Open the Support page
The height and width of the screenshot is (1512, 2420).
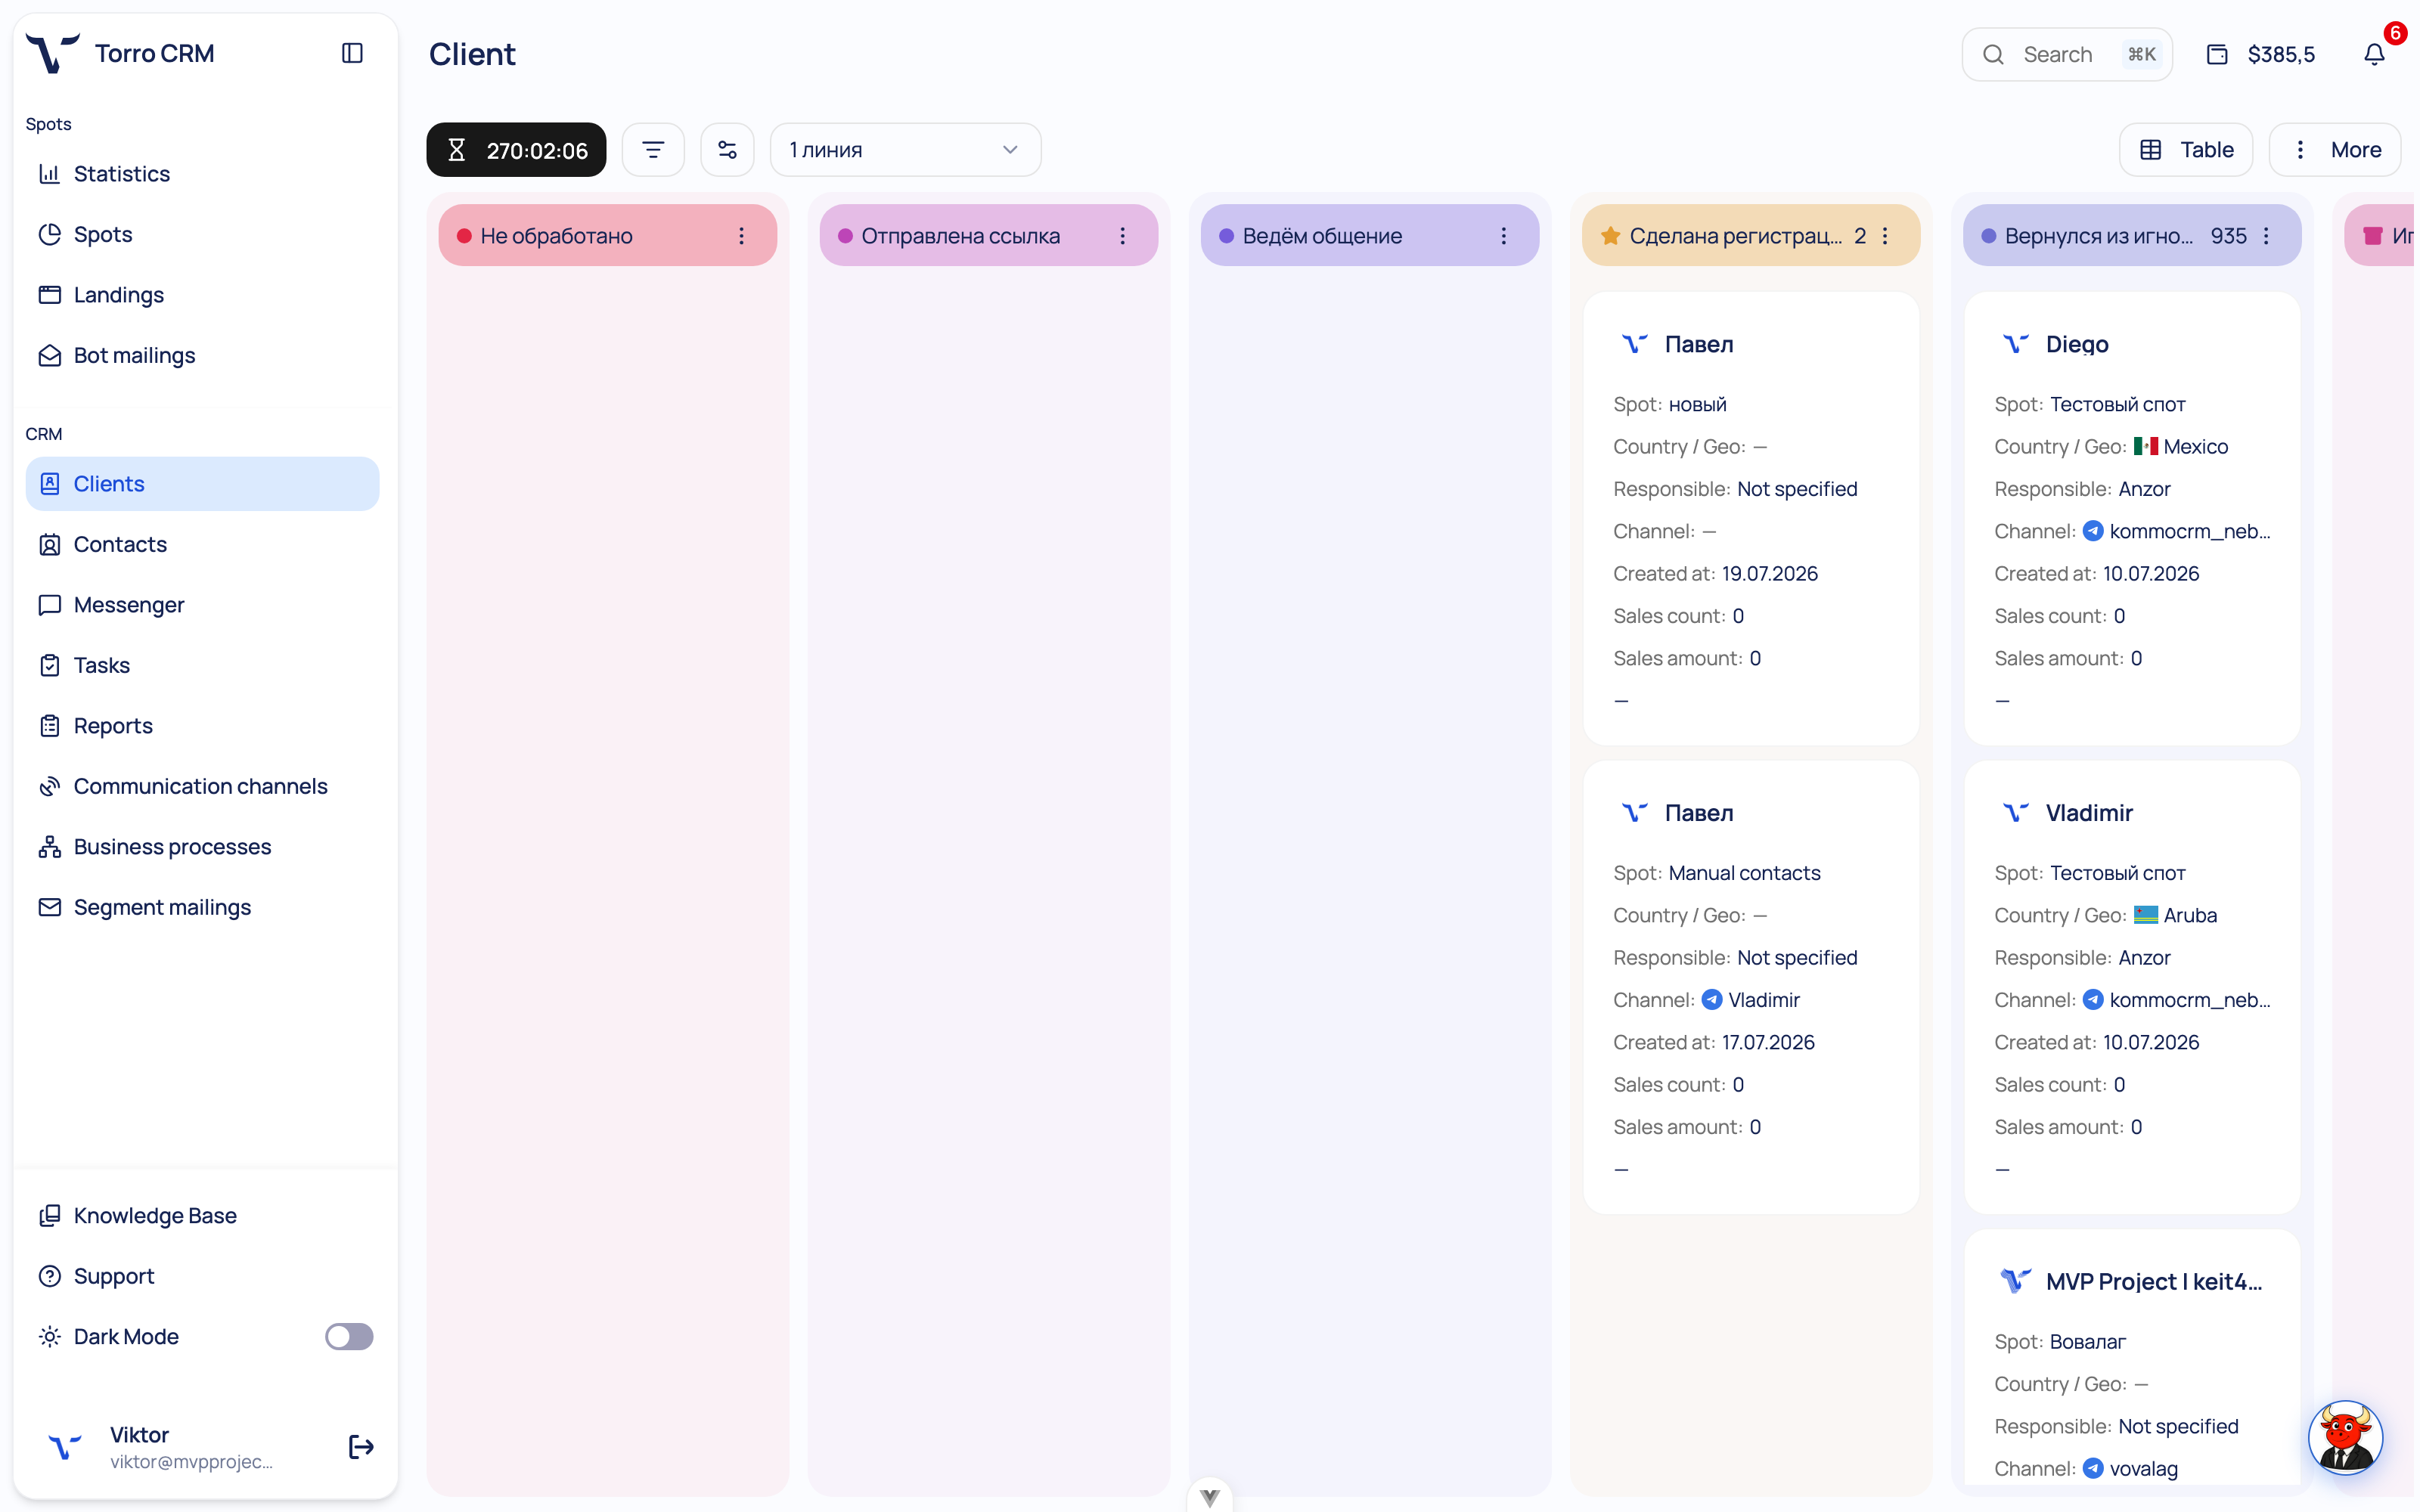202,1276
